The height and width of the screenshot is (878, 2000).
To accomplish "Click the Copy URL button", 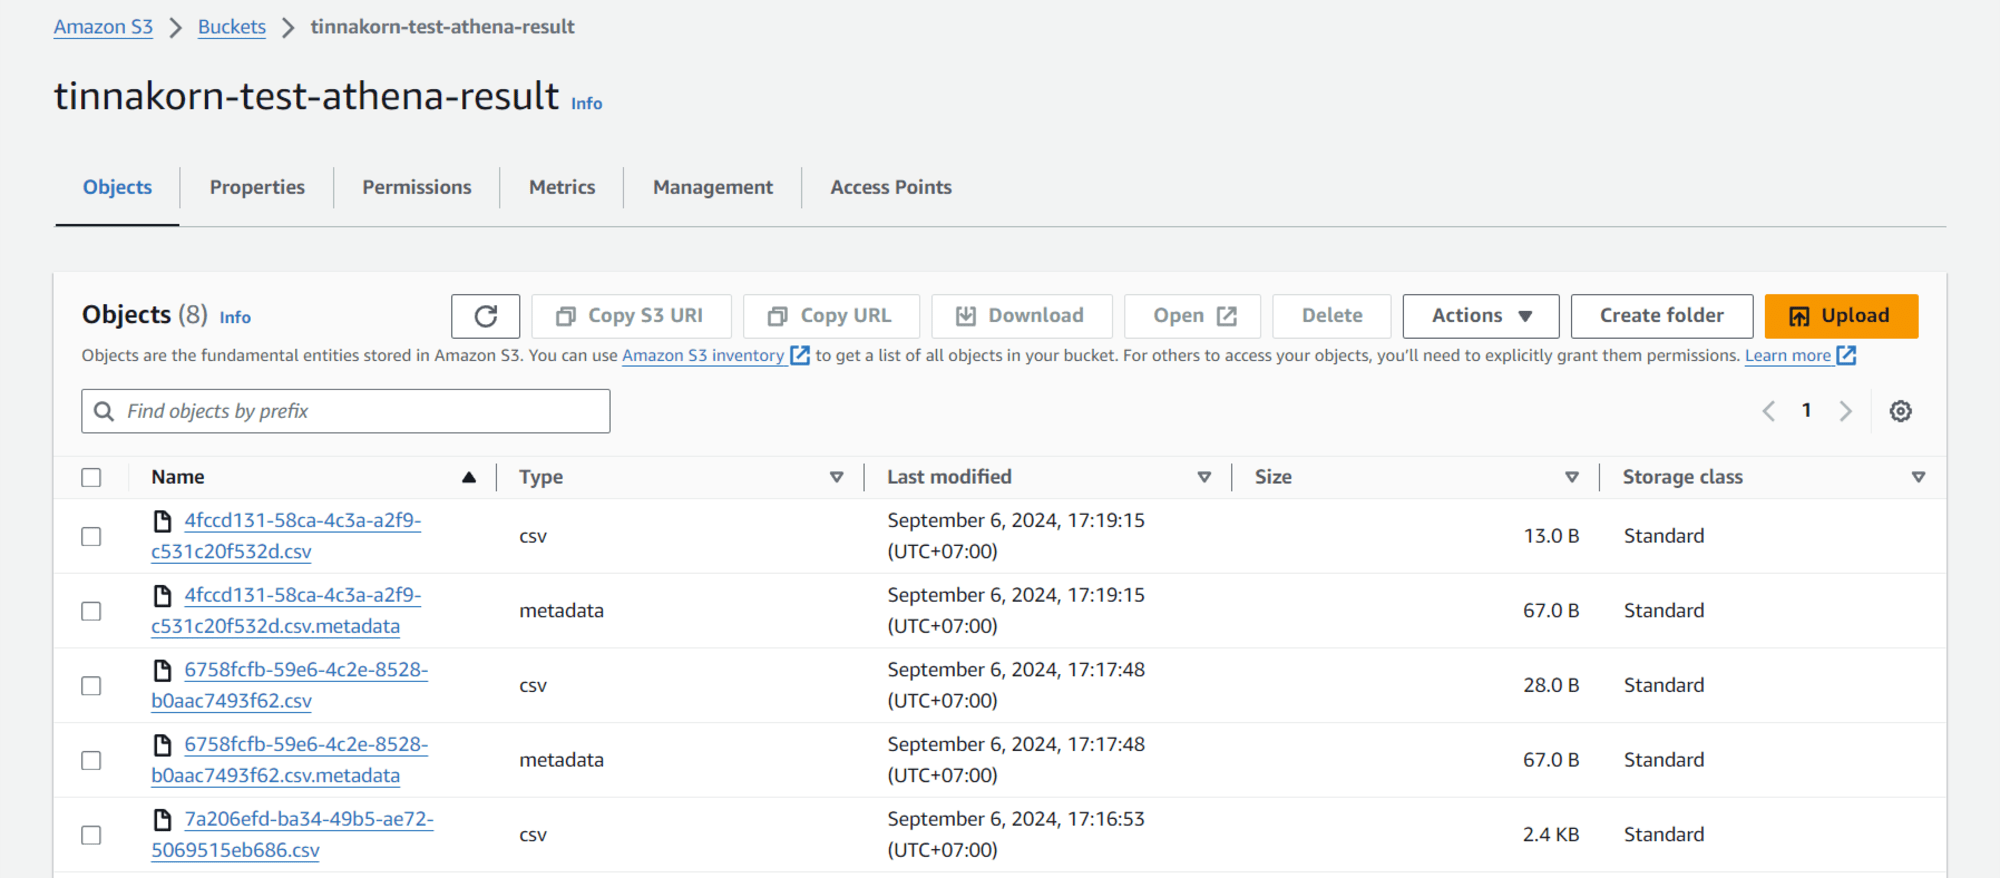I will (x=831, y=316).
